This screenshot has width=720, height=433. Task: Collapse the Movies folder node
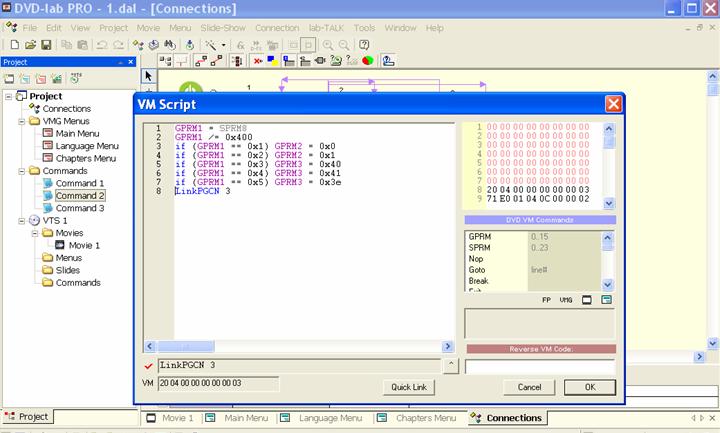coord(35,233)
